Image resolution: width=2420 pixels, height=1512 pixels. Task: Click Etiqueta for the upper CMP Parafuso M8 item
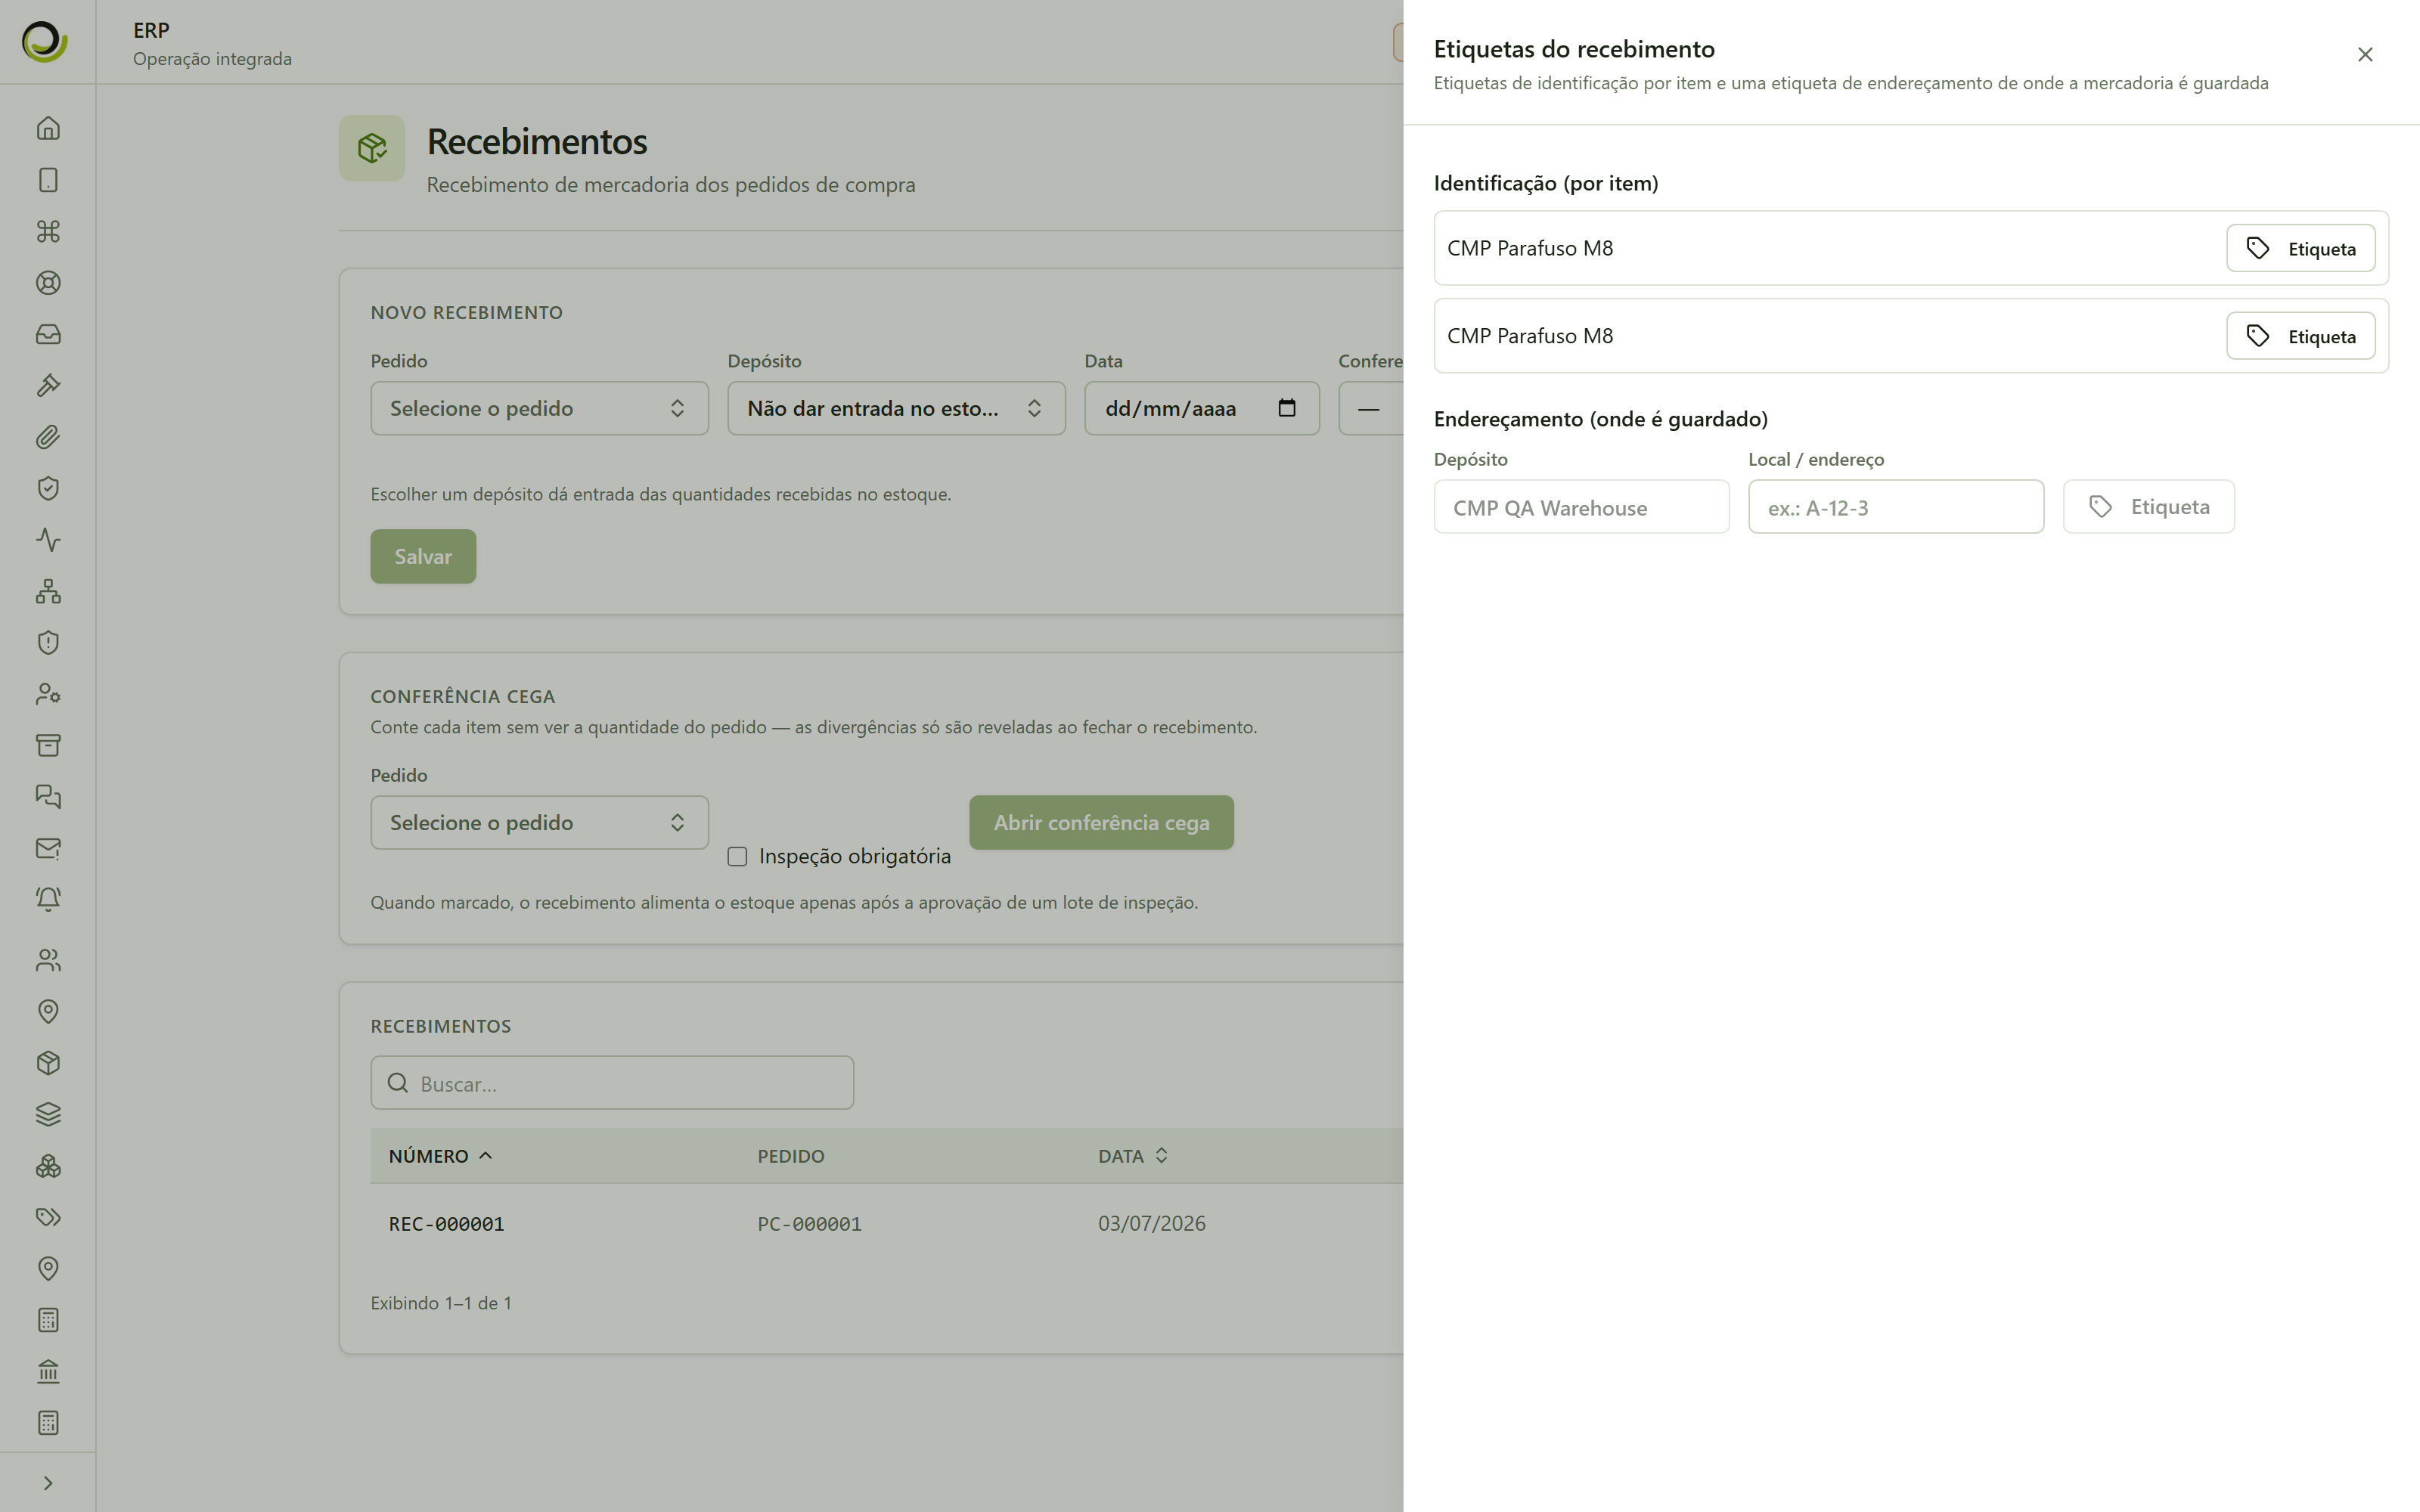(2300, 248)
